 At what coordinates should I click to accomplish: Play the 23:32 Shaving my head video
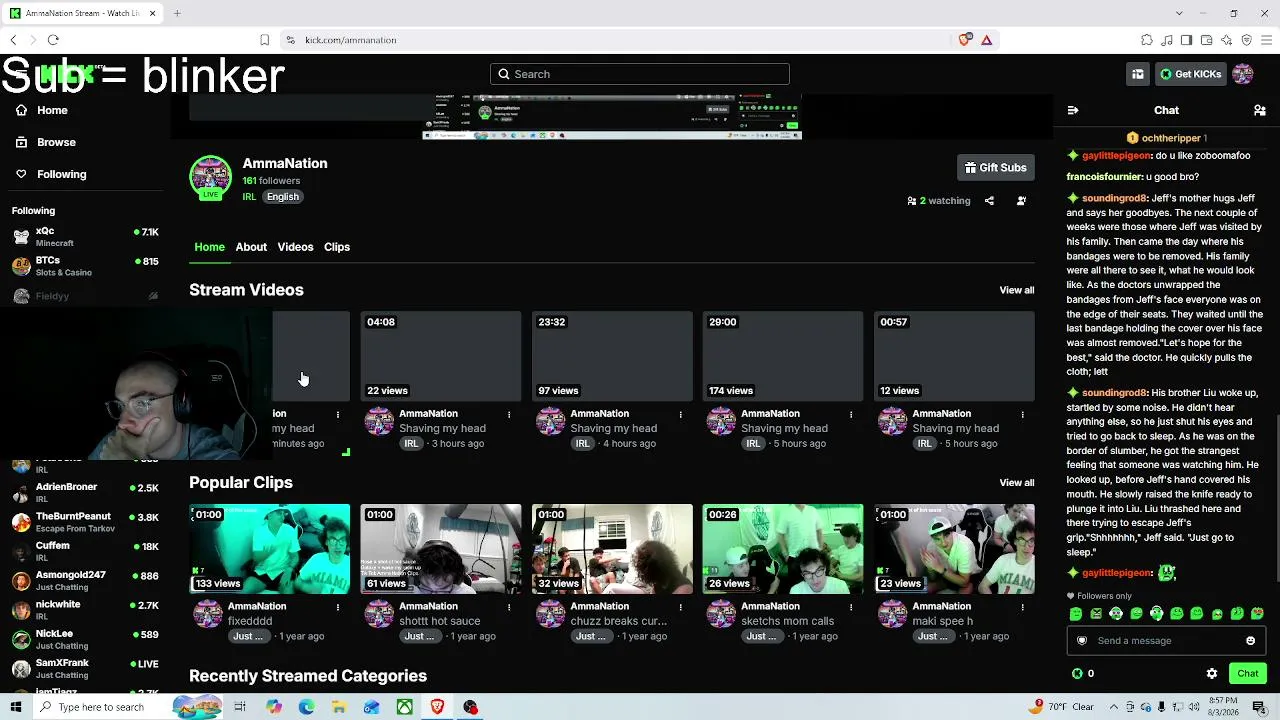612,356
